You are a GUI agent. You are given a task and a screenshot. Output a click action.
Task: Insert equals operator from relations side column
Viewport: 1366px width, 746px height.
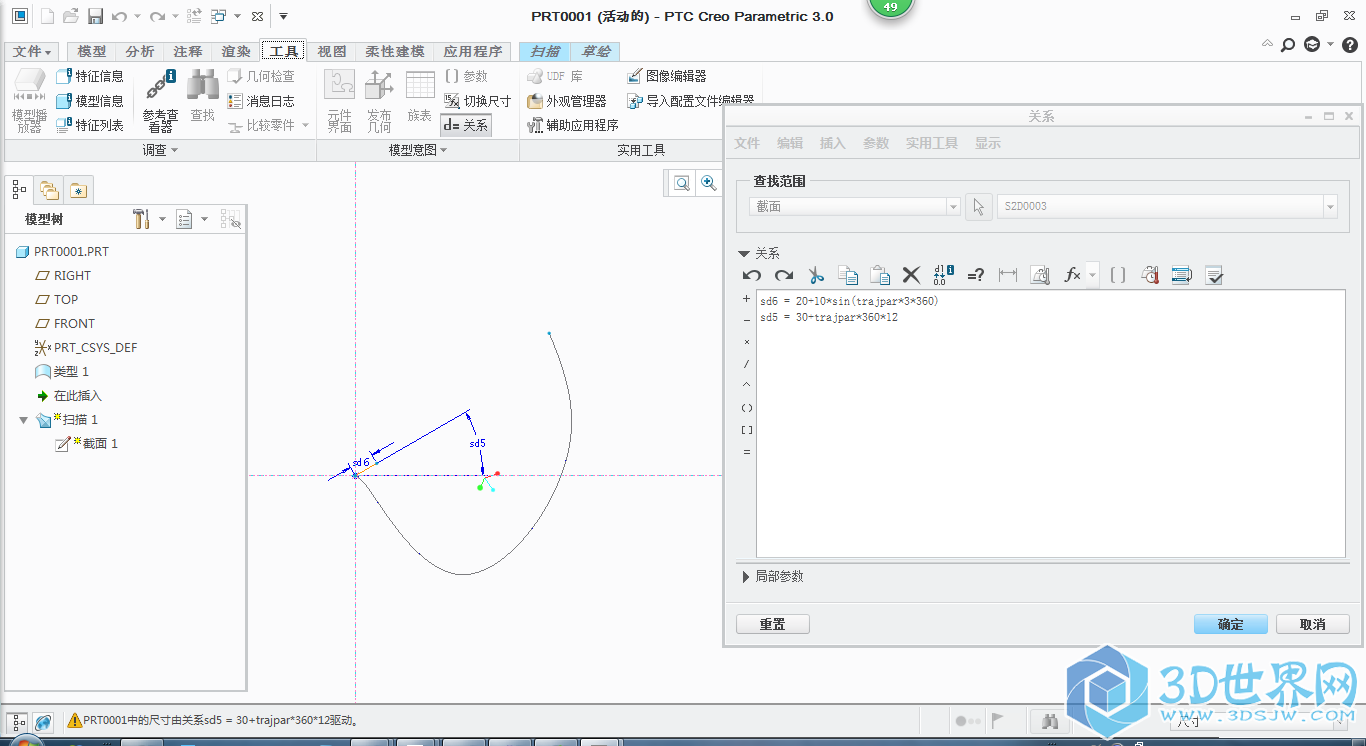coord(746,452)
